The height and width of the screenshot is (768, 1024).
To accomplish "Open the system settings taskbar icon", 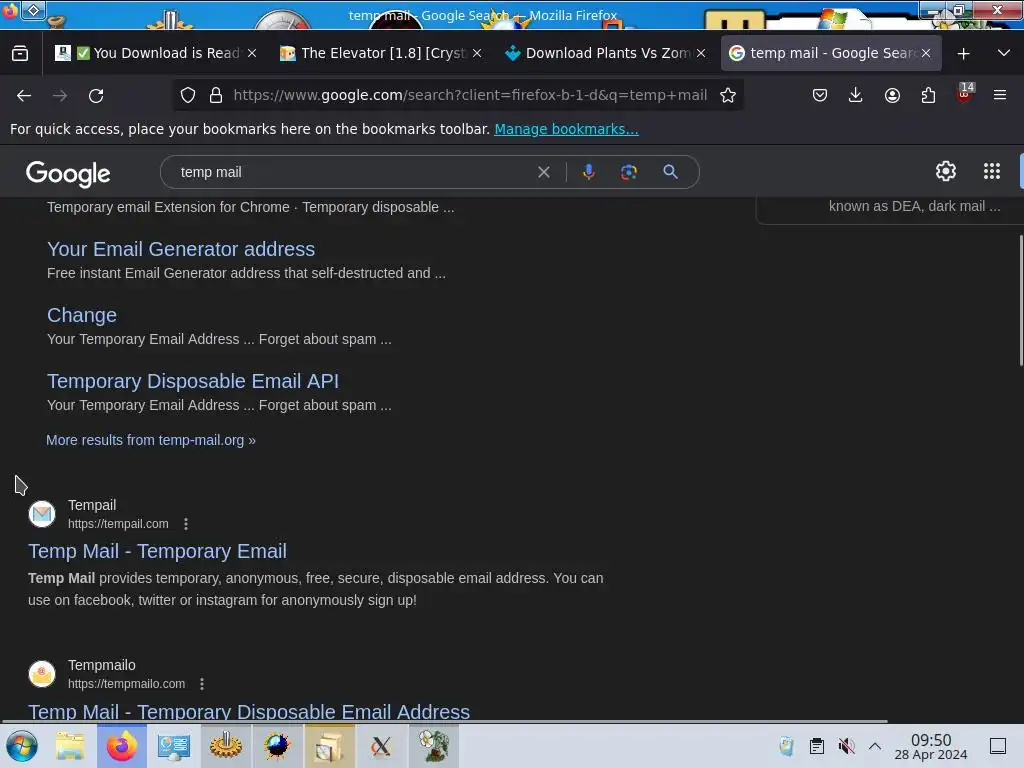I will point(173,746).
